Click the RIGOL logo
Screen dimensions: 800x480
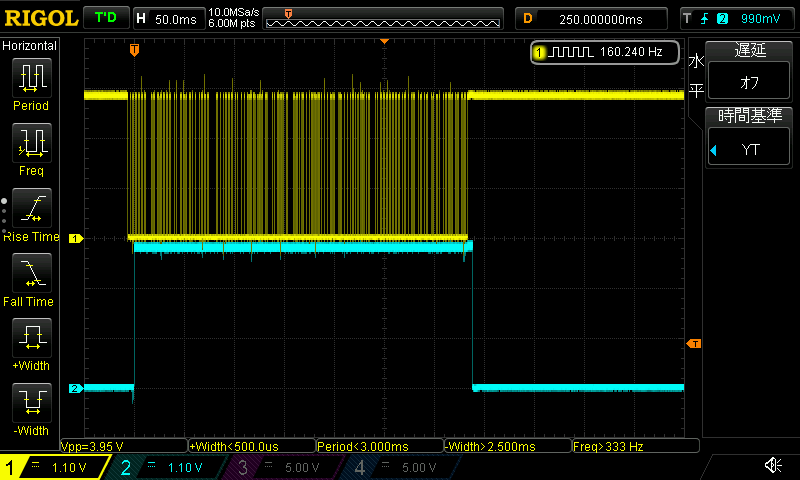coord(41,18)
